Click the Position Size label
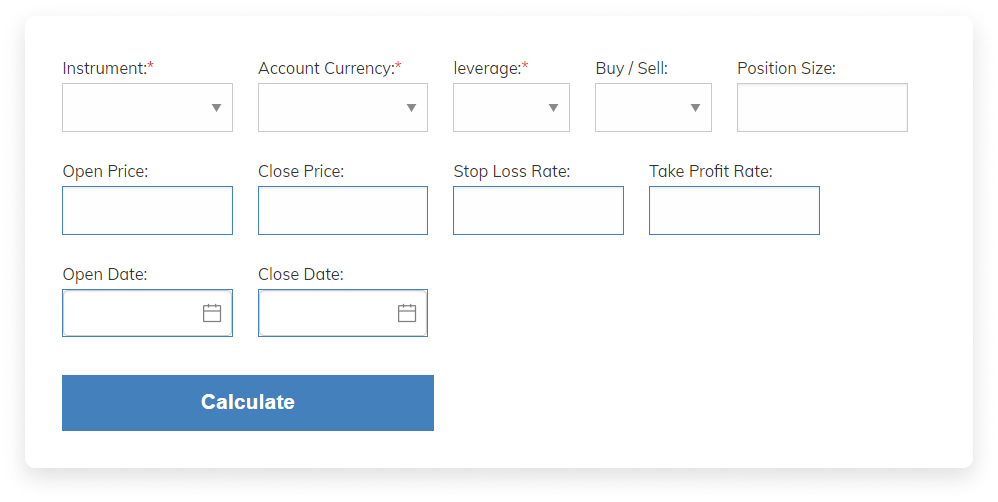Image resolution: width=998 pixels, height=502 pixels. coord(786,68)
